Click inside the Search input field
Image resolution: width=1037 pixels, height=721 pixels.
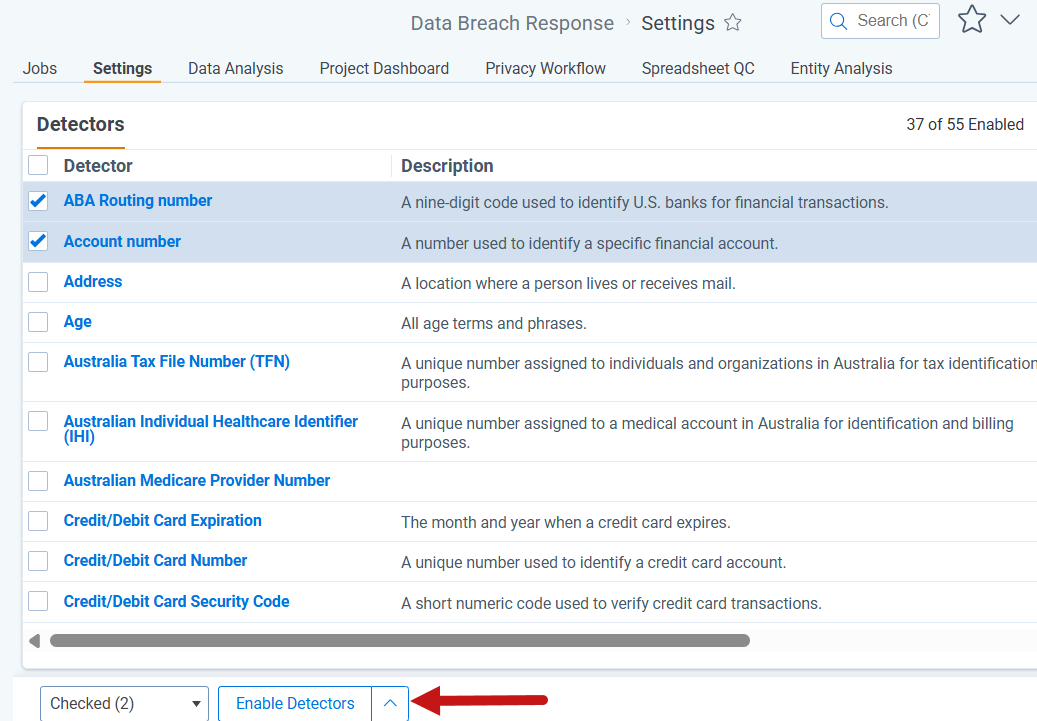click(x=893, y=21)
